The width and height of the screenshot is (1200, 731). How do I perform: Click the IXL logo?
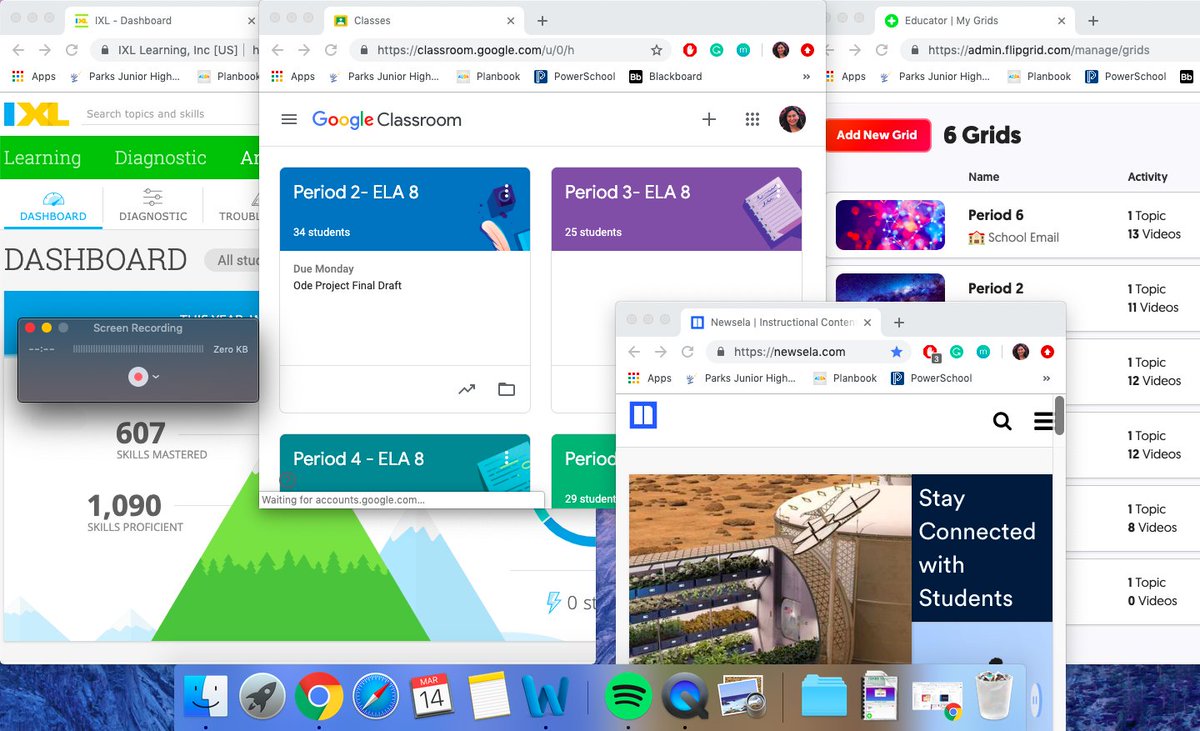[x=37, y=114]
